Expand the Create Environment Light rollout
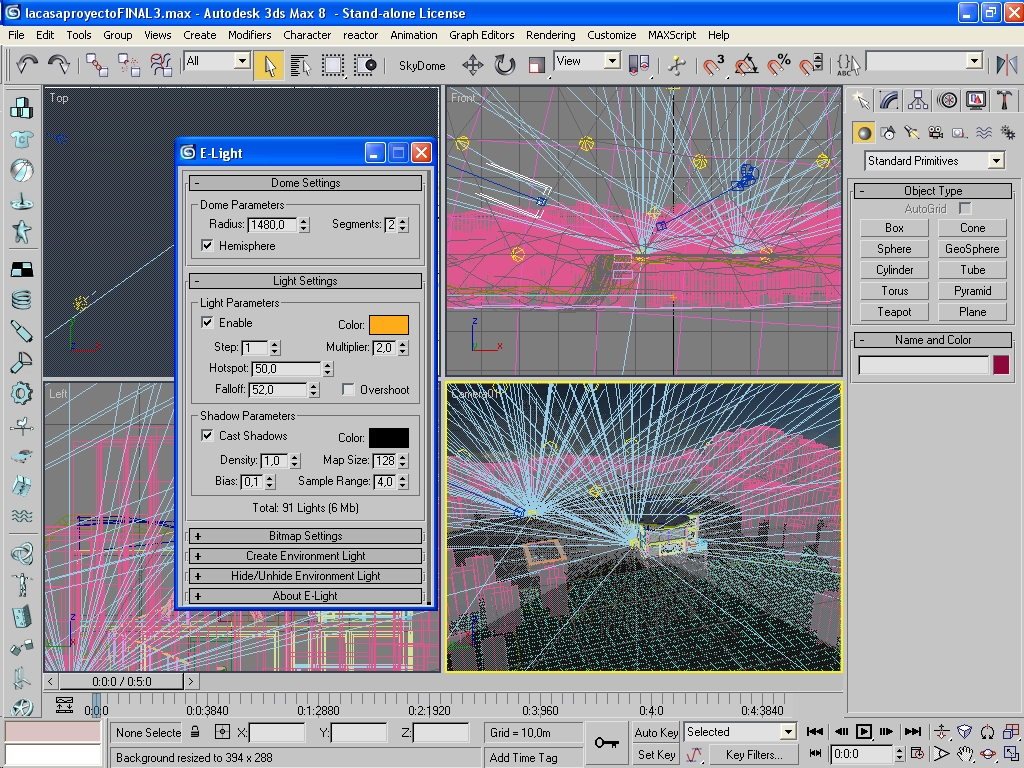The width and height of the screenshot is (1024, 768). (x=305, y=556)
